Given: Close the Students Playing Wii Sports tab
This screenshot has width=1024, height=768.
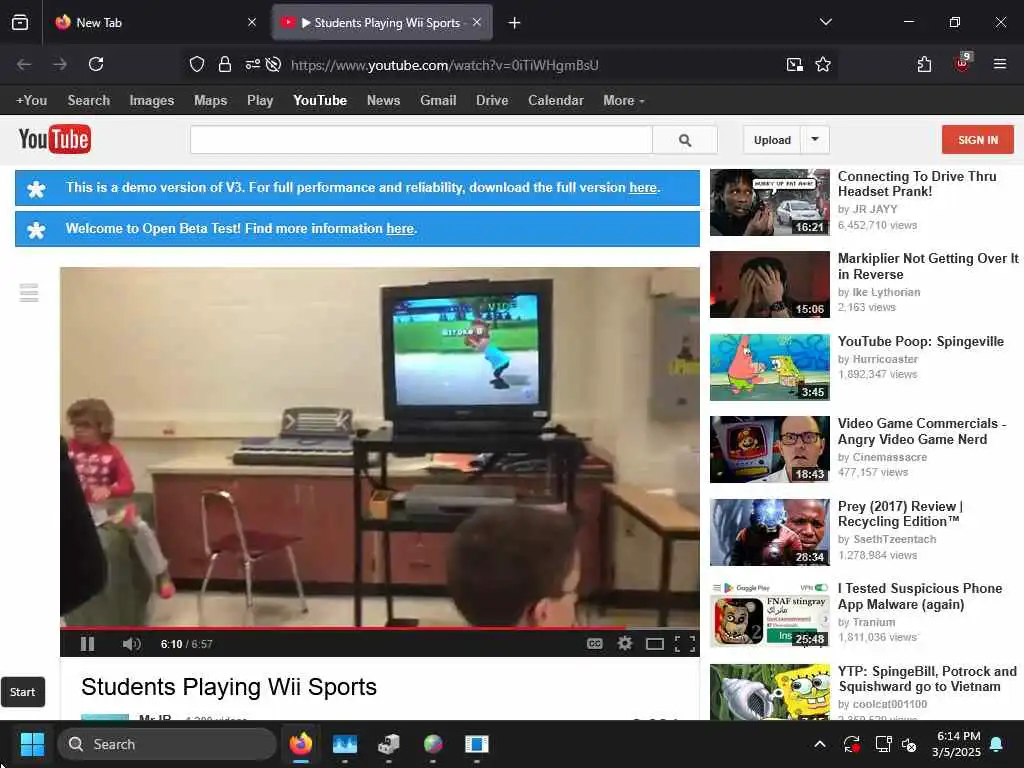Looking at the screenshot, I should [477, 22].
